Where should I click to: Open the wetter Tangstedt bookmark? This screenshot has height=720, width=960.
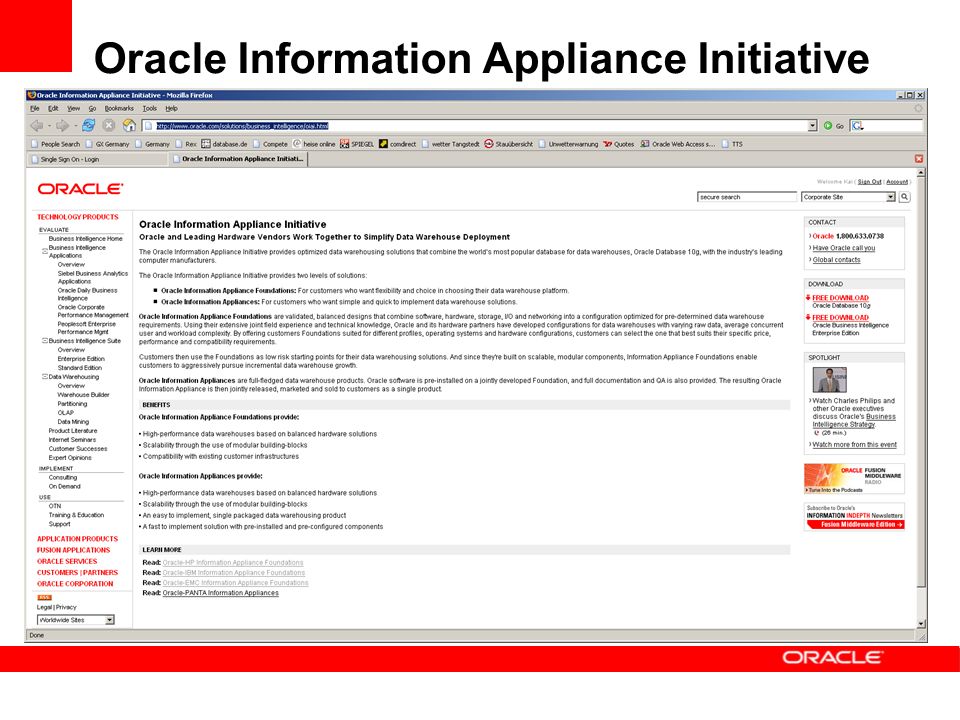pyautogui.click(x=451, y=144)
